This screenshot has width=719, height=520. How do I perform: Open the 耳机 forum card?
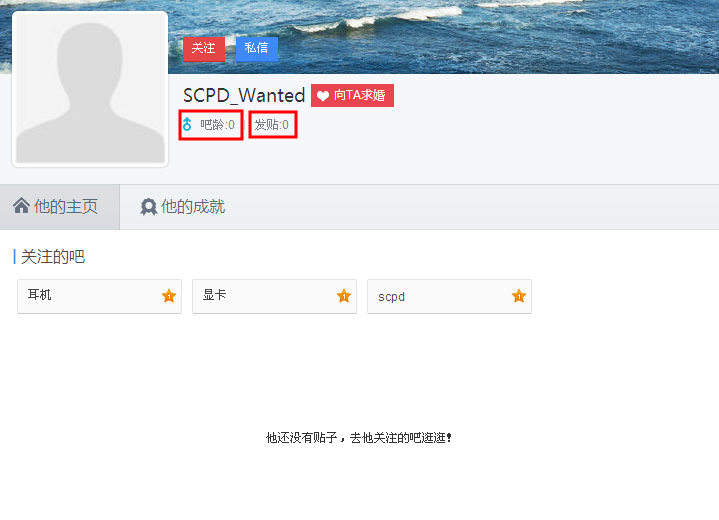coord(100,296)
